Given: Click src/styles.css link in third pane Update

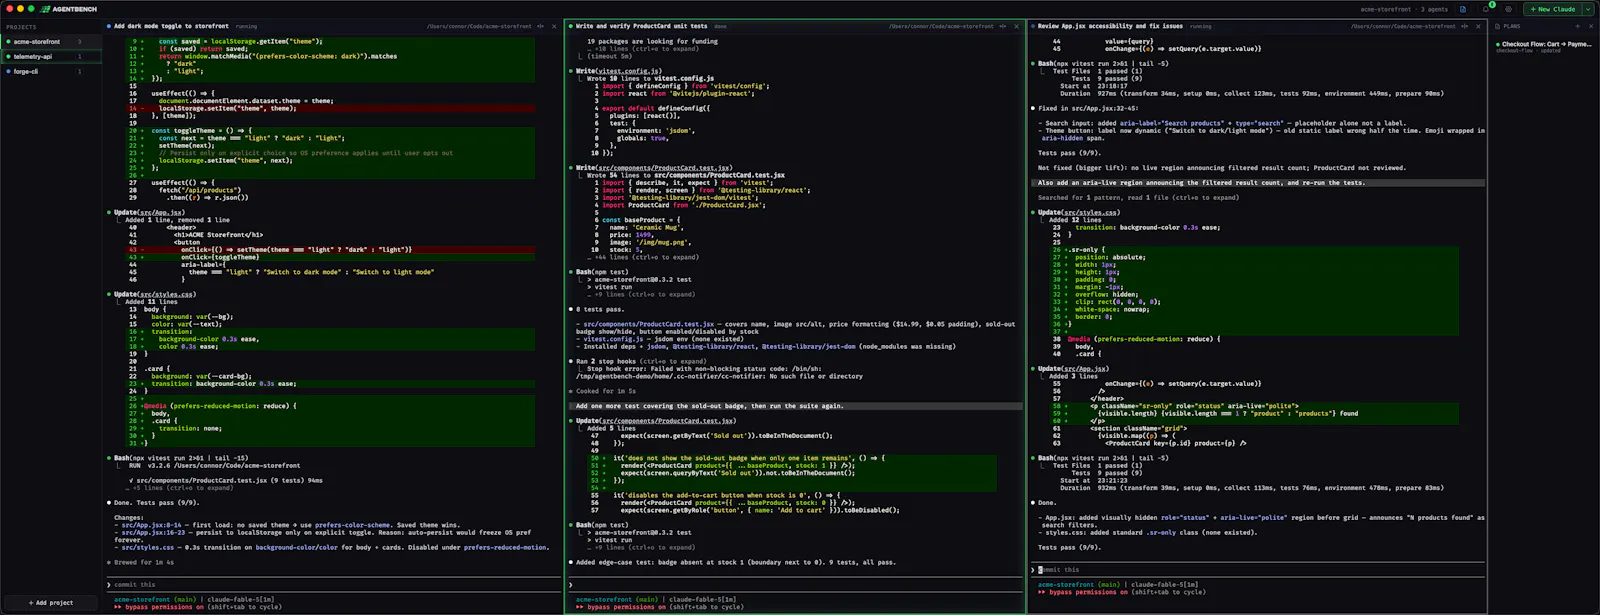Looking at the screenshot, I should point(1091,213).
